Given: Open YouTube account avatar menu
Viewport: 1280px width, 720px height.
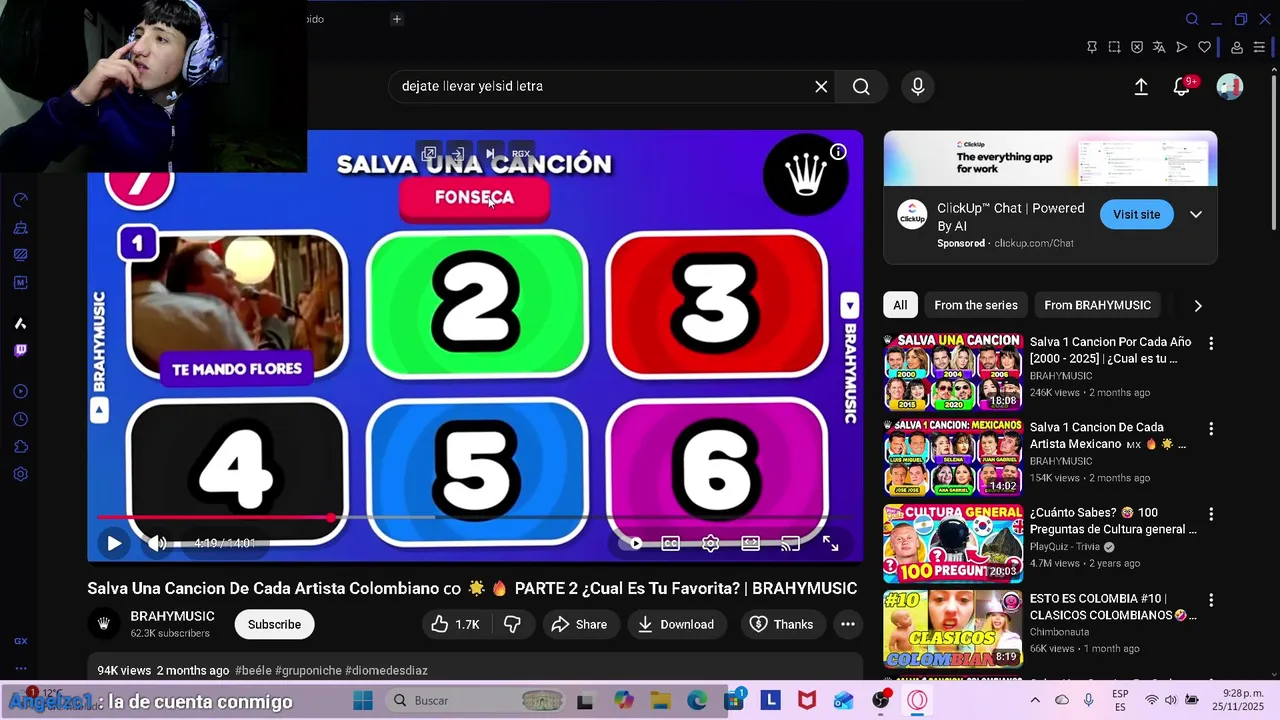Looking at the screenshot, I should 1230,87.
